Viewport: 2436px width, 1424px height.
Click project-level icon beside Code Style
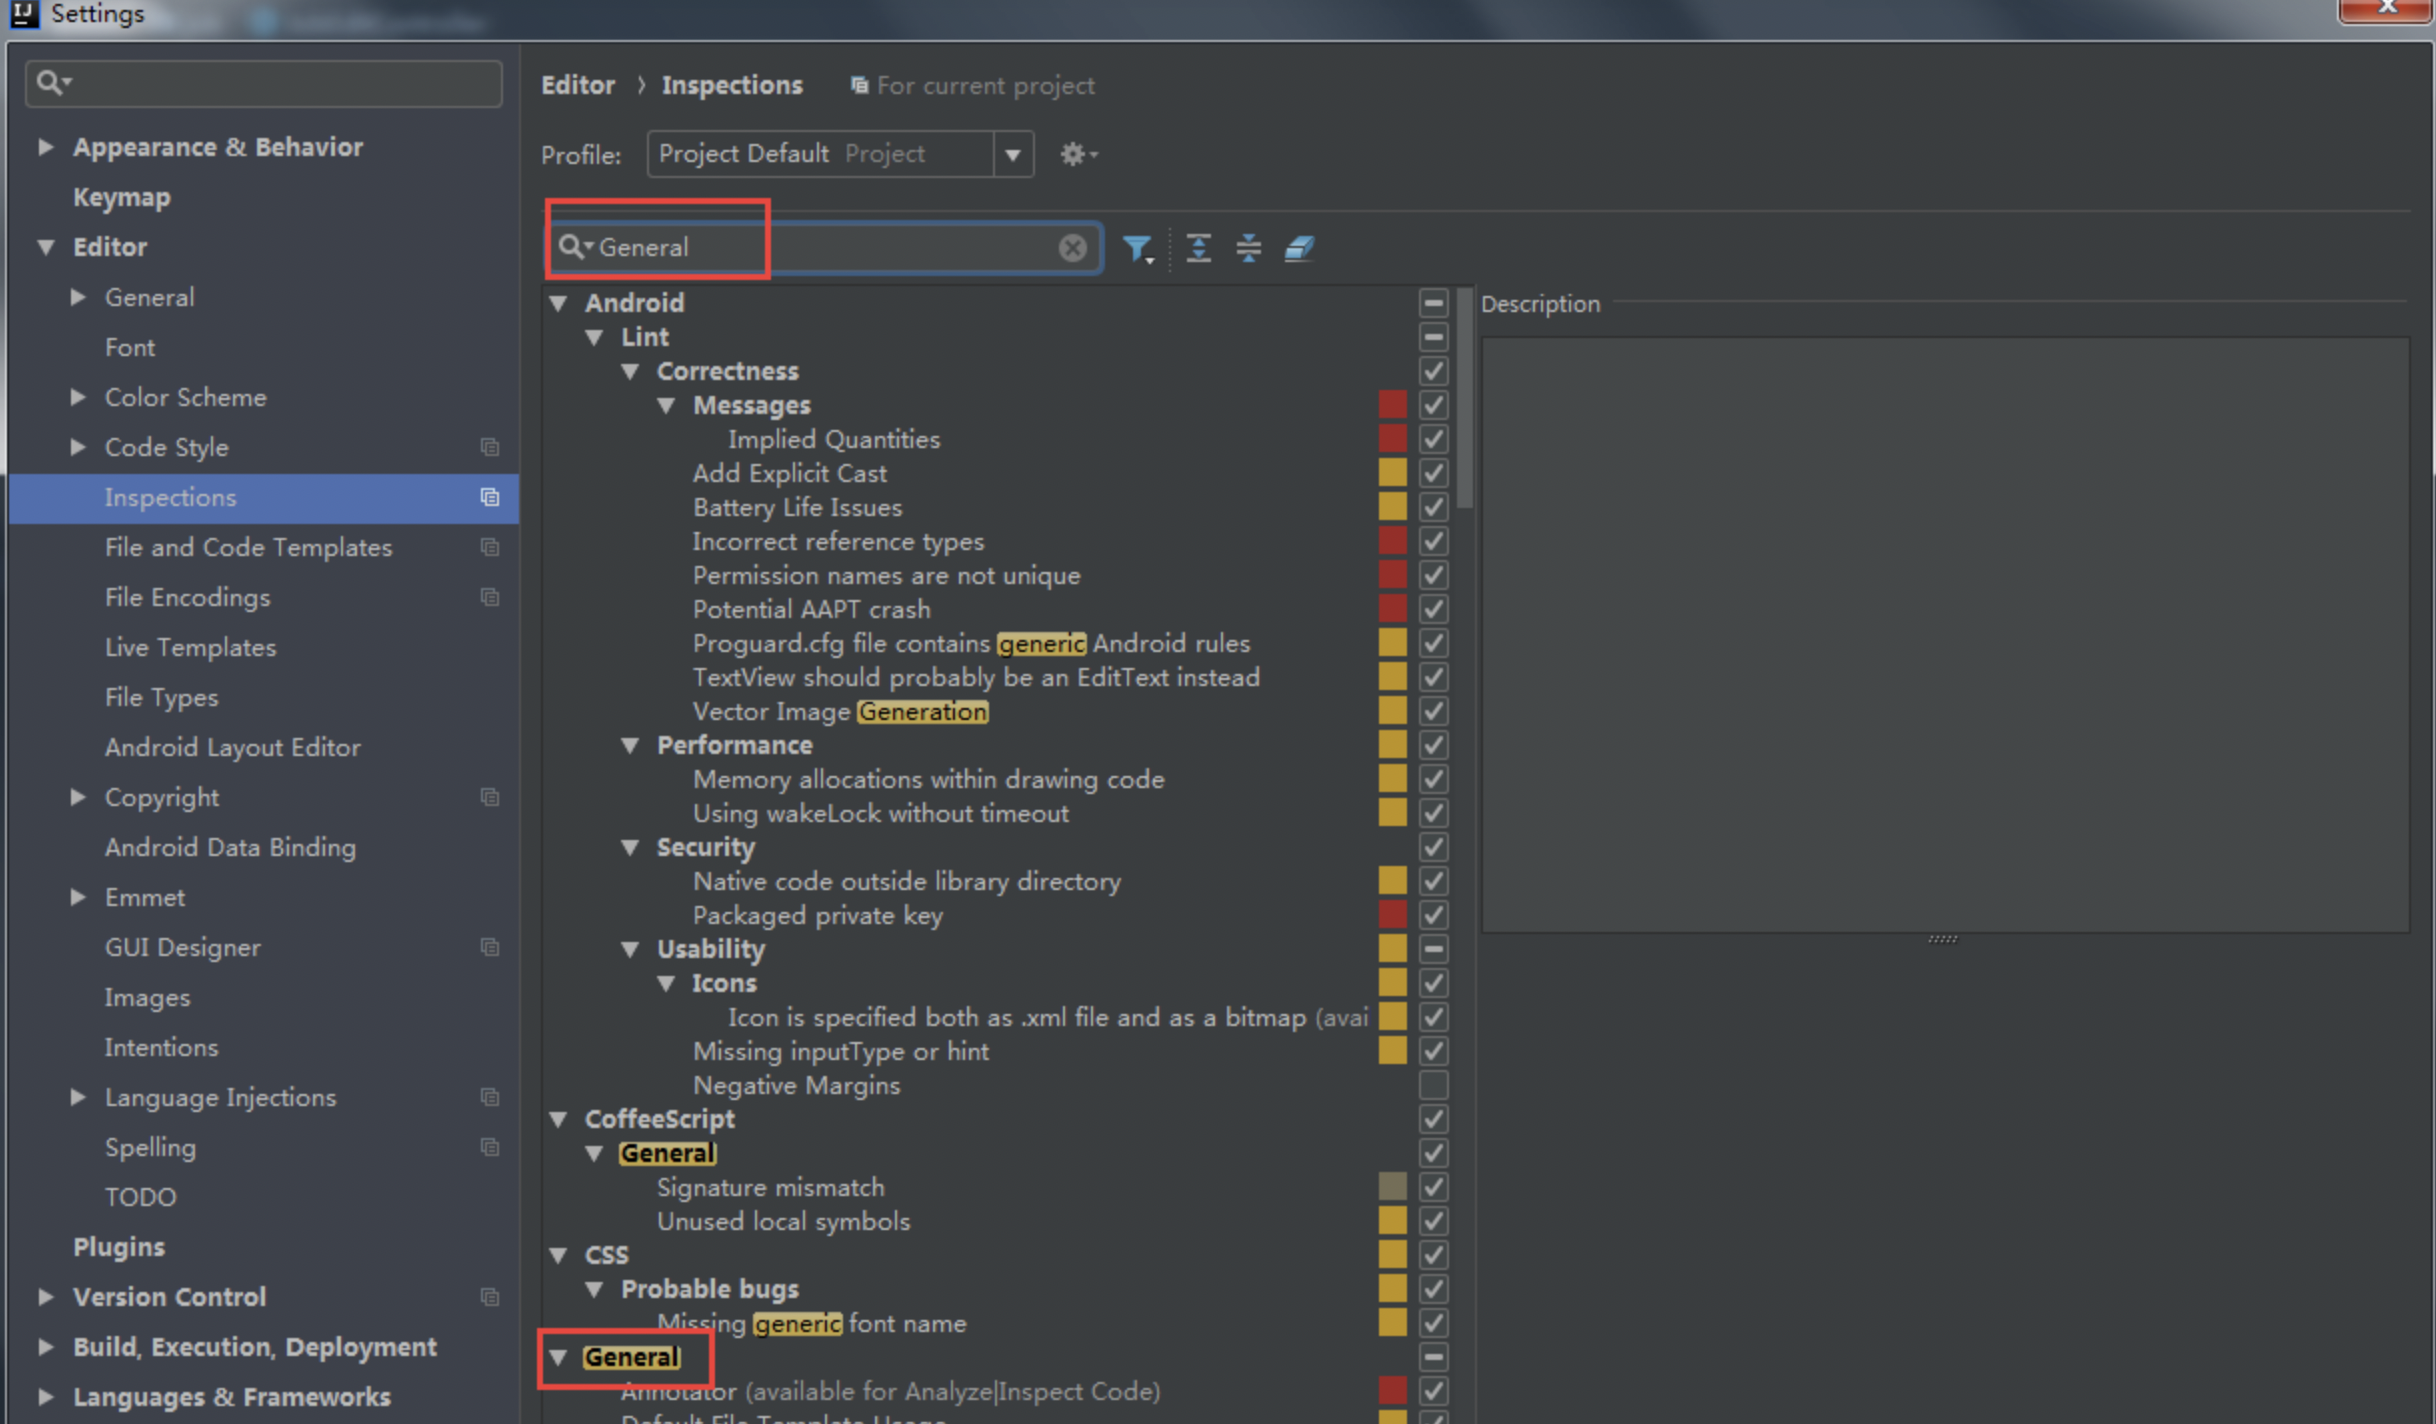click(489, 447)
